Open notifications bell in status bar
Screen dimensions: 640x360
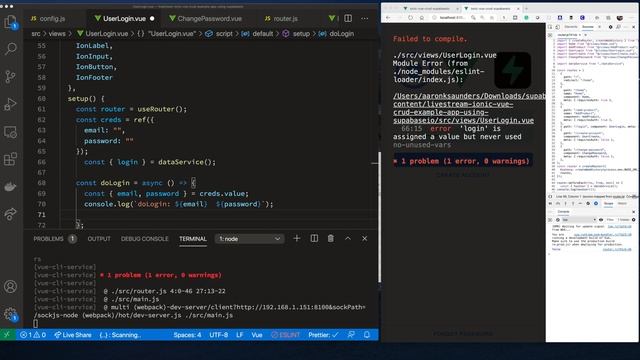point(367,335)
